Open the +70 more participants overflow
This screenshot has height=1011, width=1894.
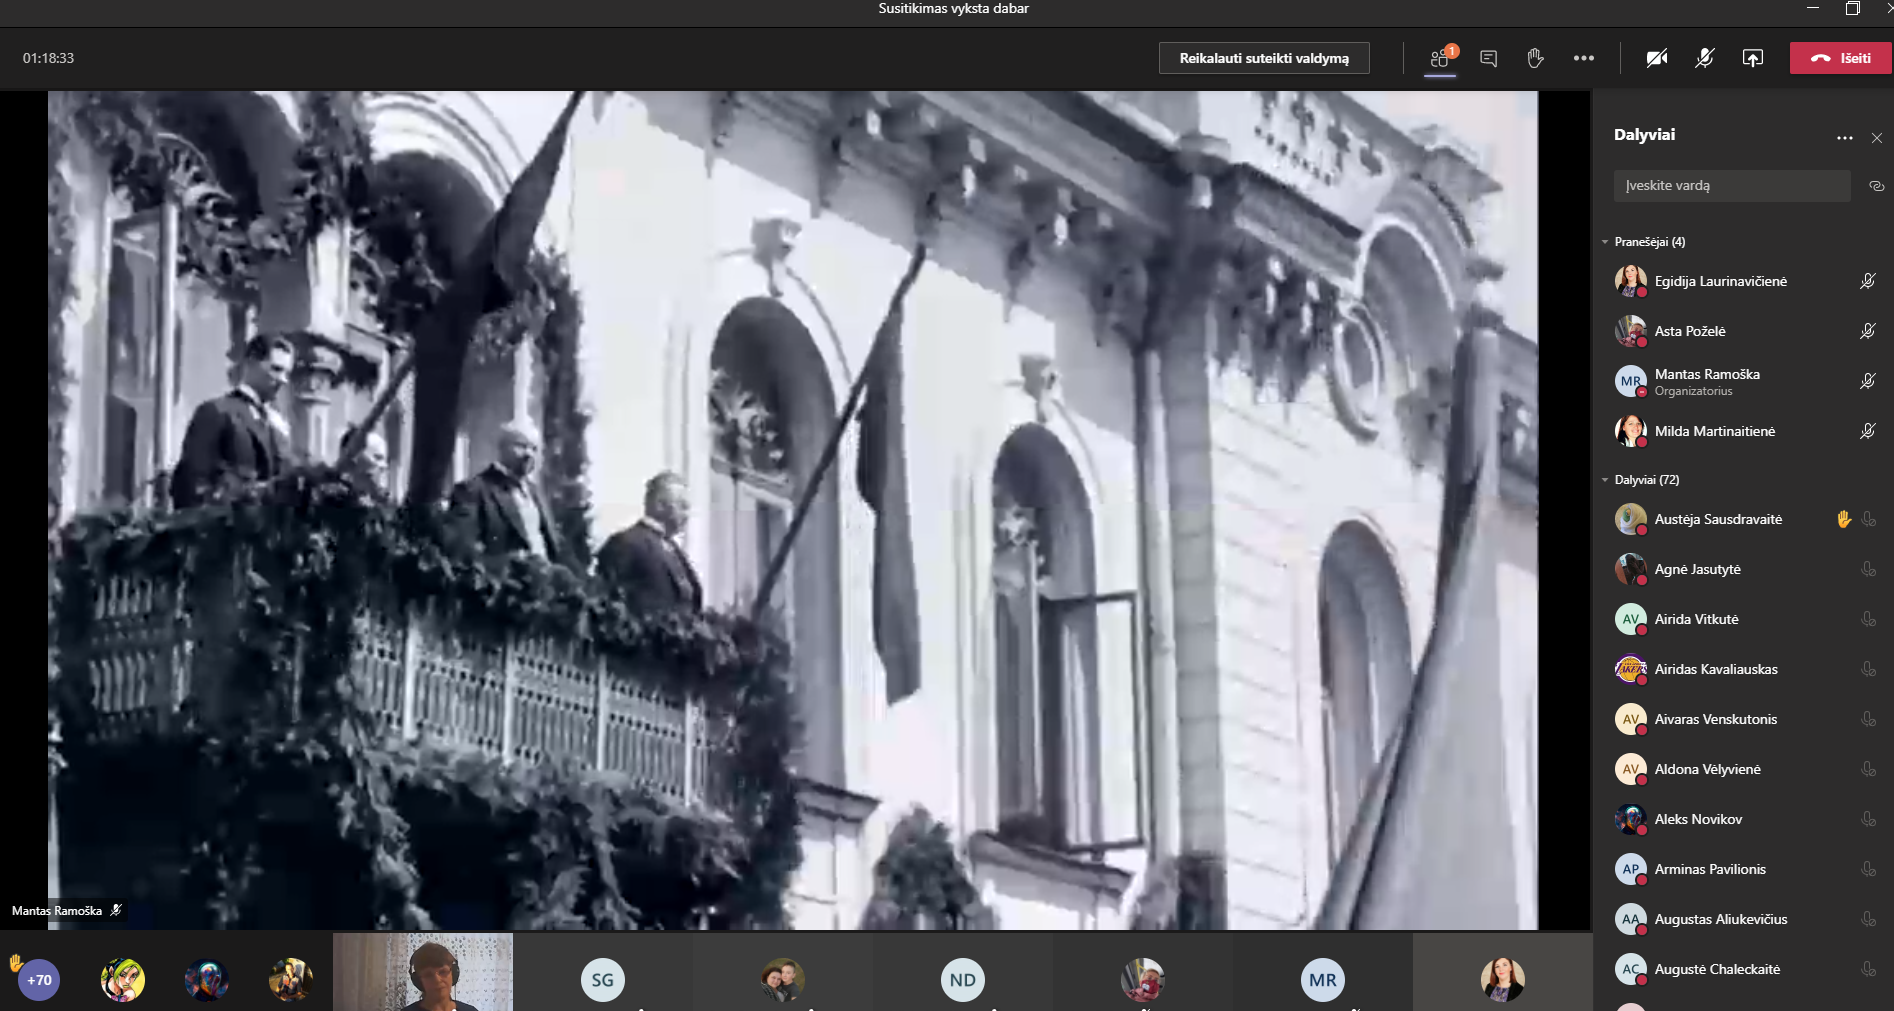(39, 980)
